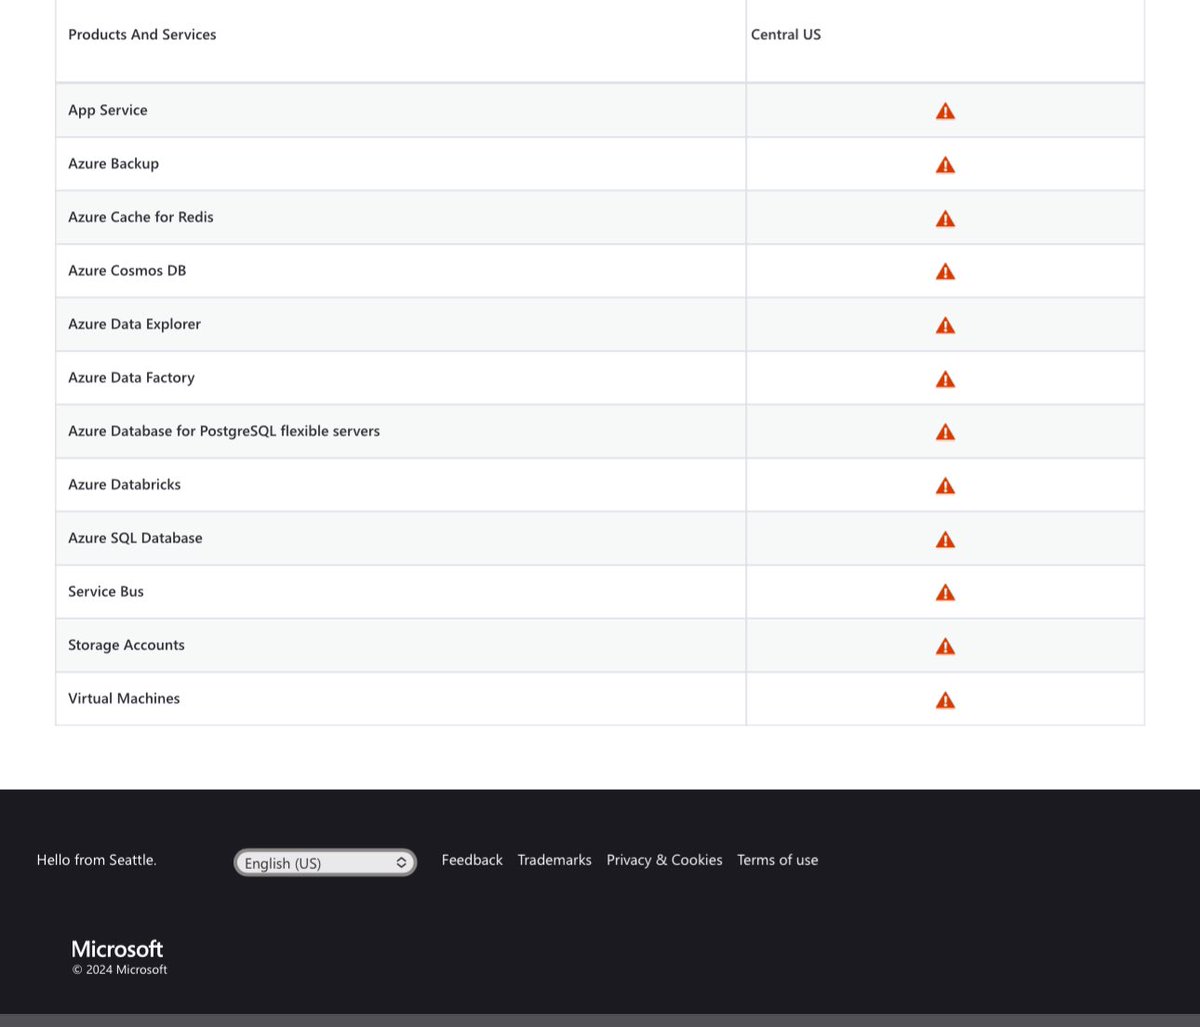
Task: Click the Products And Services column header
Action: point(142,34)
